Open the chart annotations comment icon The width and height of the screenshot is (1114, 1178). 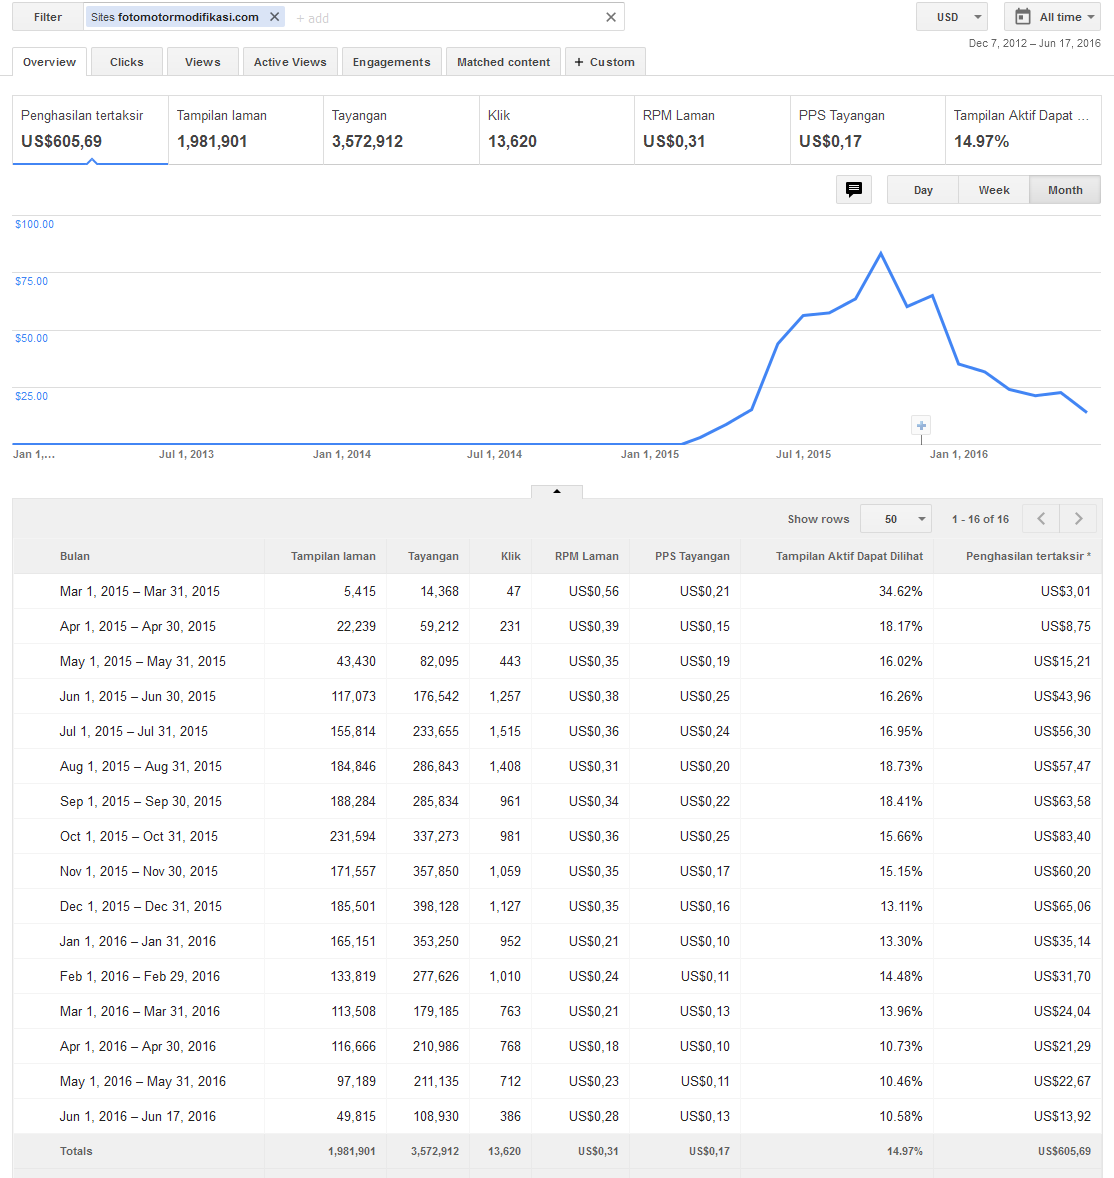coord(854,190)
